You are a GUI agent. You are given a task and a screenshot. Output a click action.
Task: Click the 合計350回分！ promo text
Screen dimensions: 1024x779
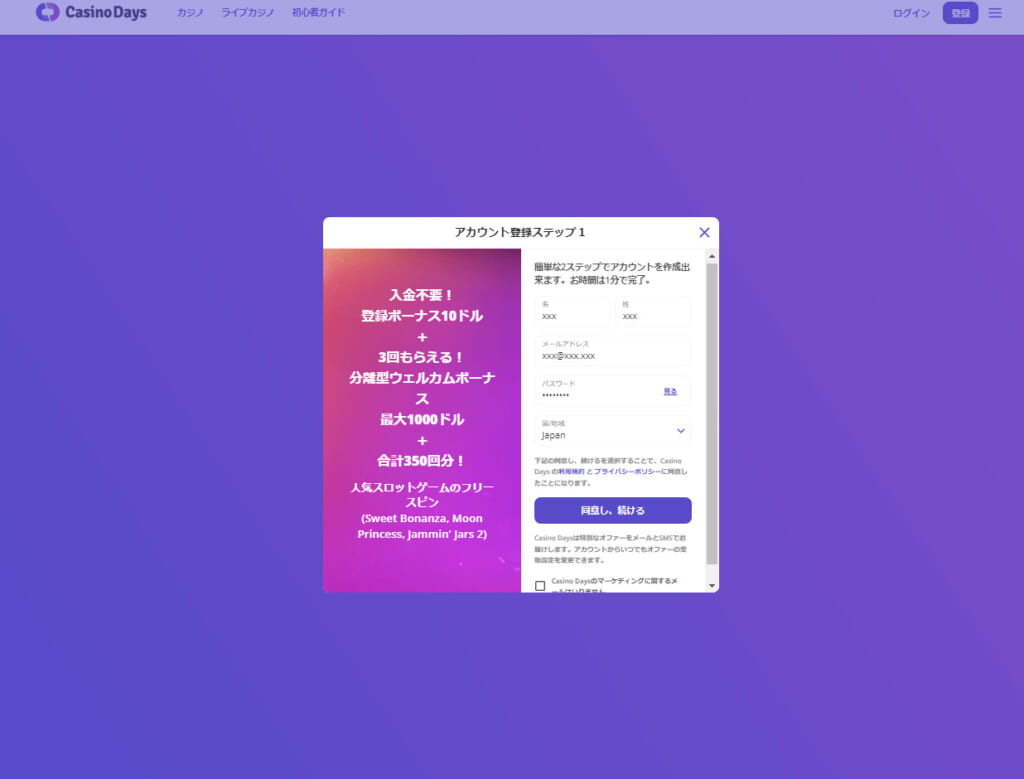(x=422, y=461)
